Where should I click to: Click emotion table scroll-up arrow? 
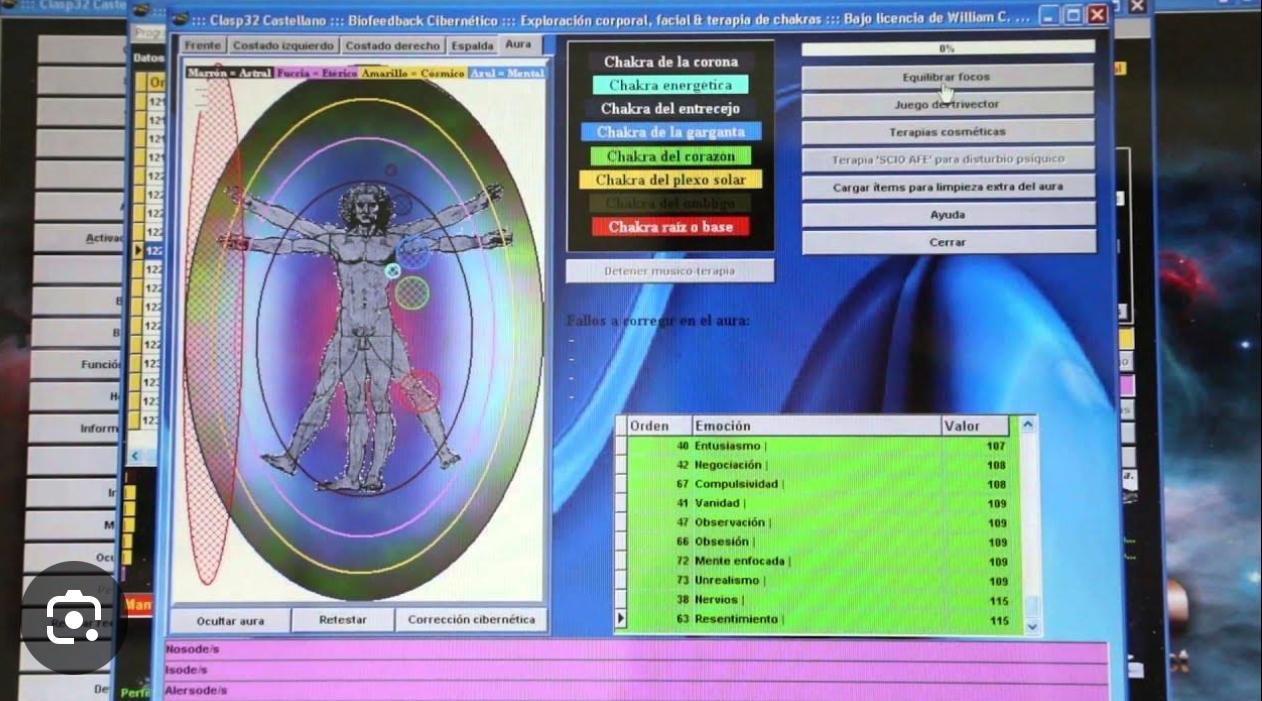tap(1027, 426)
